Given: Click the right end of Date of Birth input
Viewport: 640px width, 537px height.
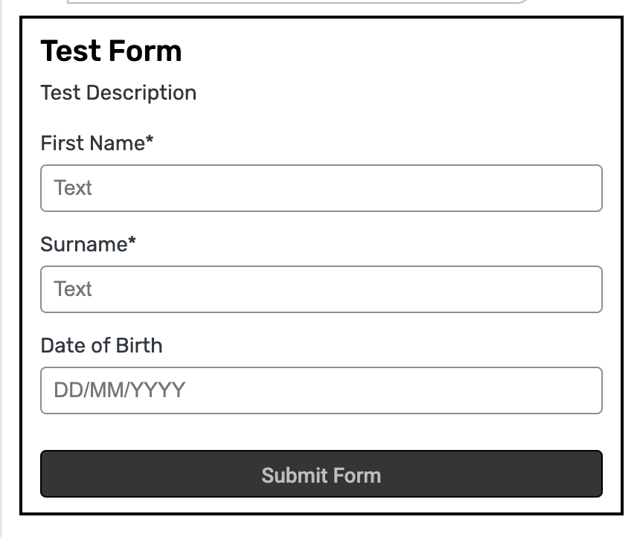Looking at the screenshot, I should 585,390.
